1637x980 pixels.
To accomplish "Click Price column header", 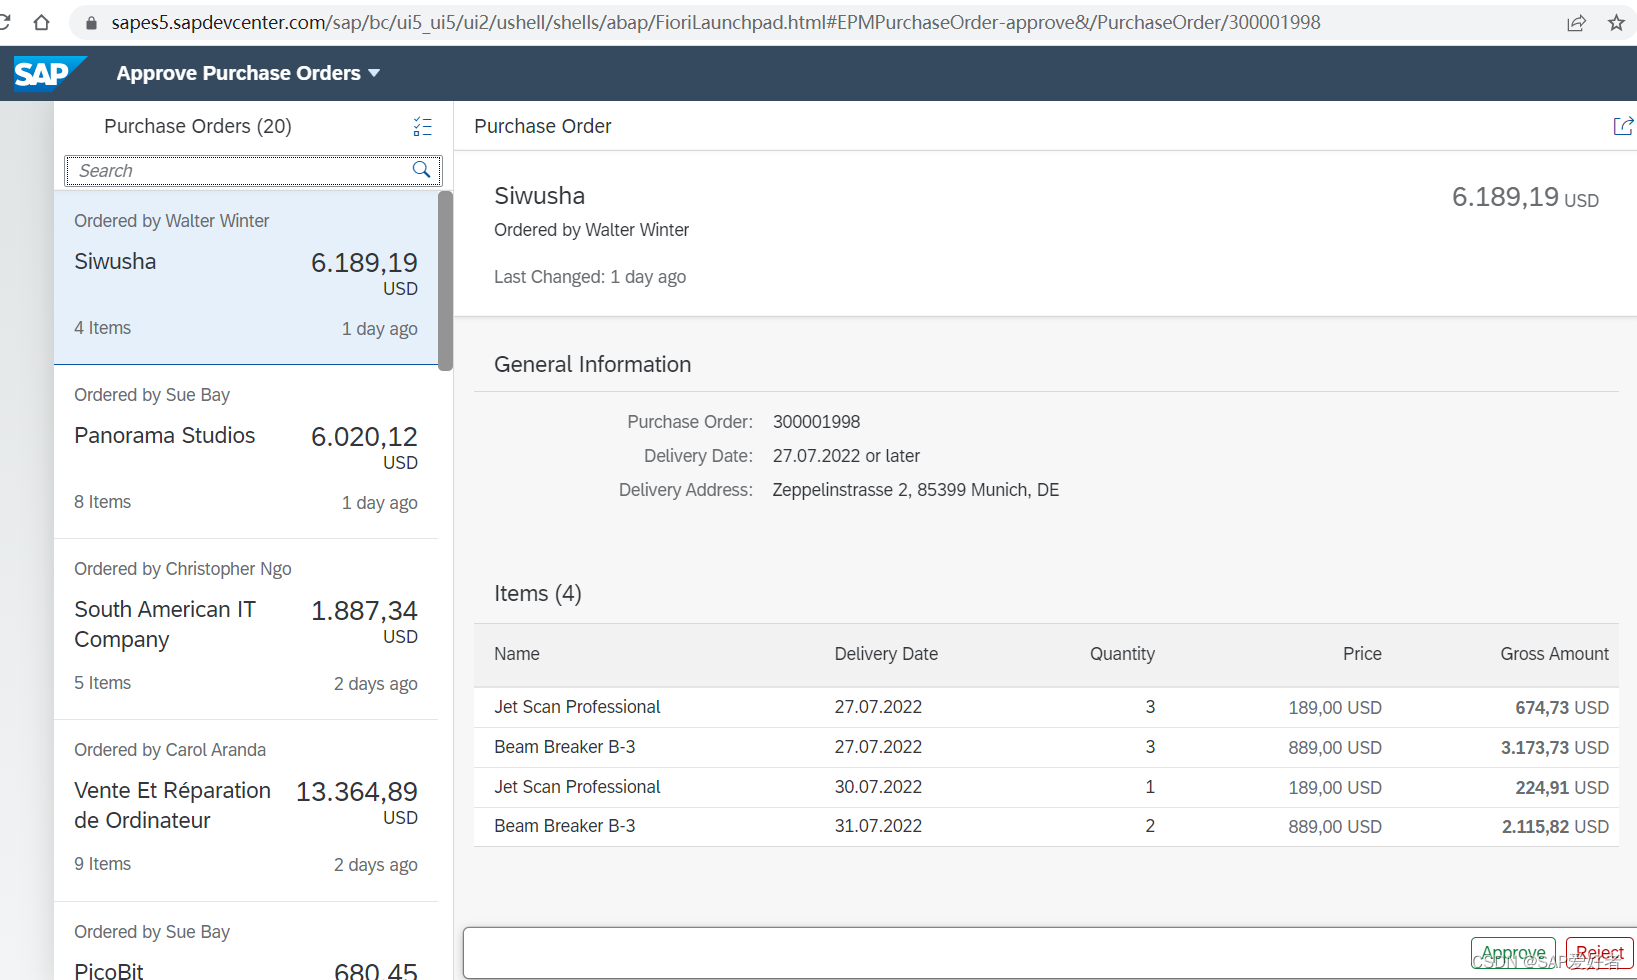I will pyautogui.click(x=1362, y=654).
